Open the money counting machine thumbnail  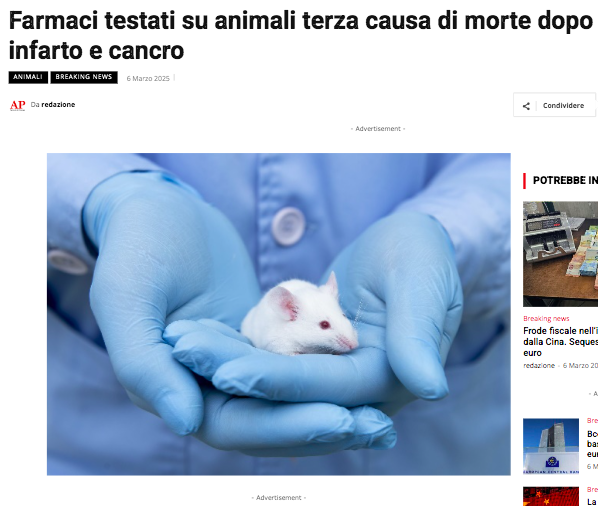tap(560, 254)
